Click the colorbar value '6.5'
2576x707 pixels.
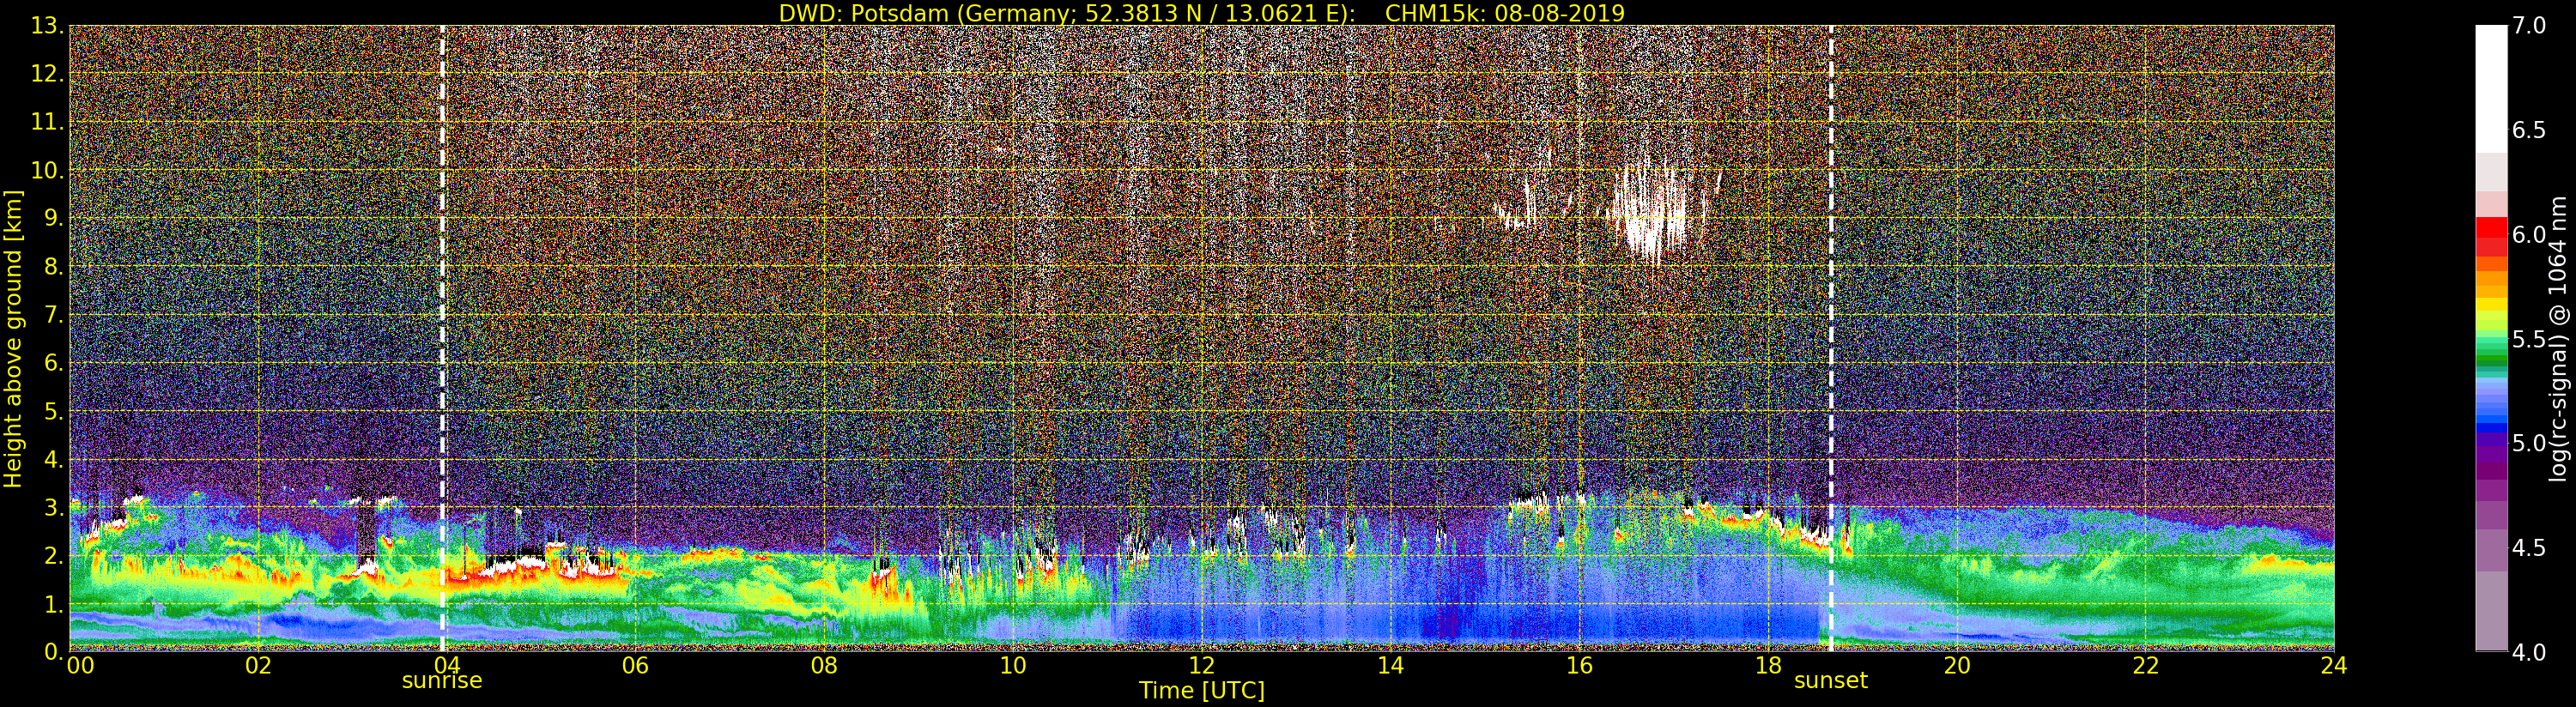(2529, 130)
